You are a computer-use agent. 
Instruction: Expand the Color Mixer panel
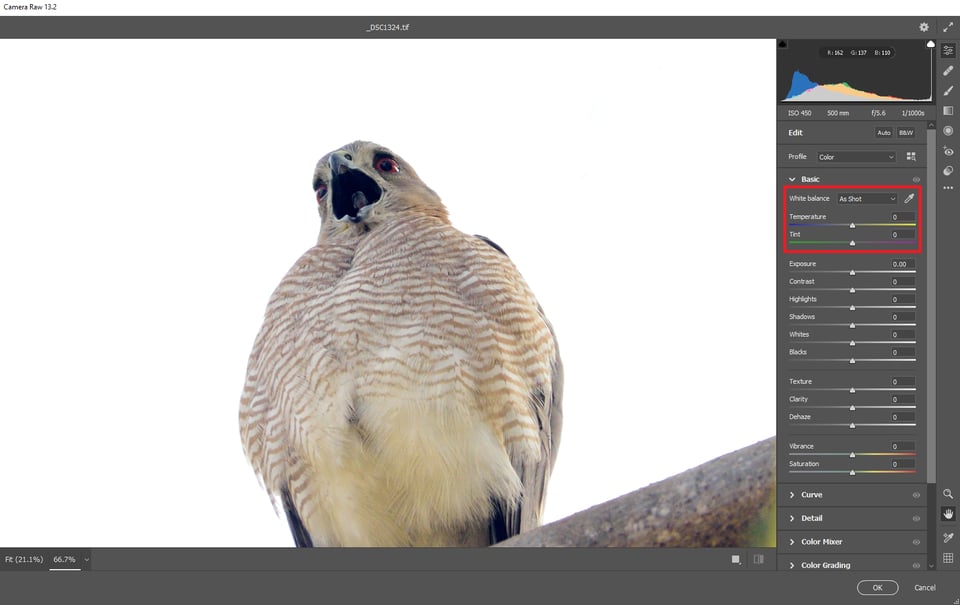click(x=792, y=542)
